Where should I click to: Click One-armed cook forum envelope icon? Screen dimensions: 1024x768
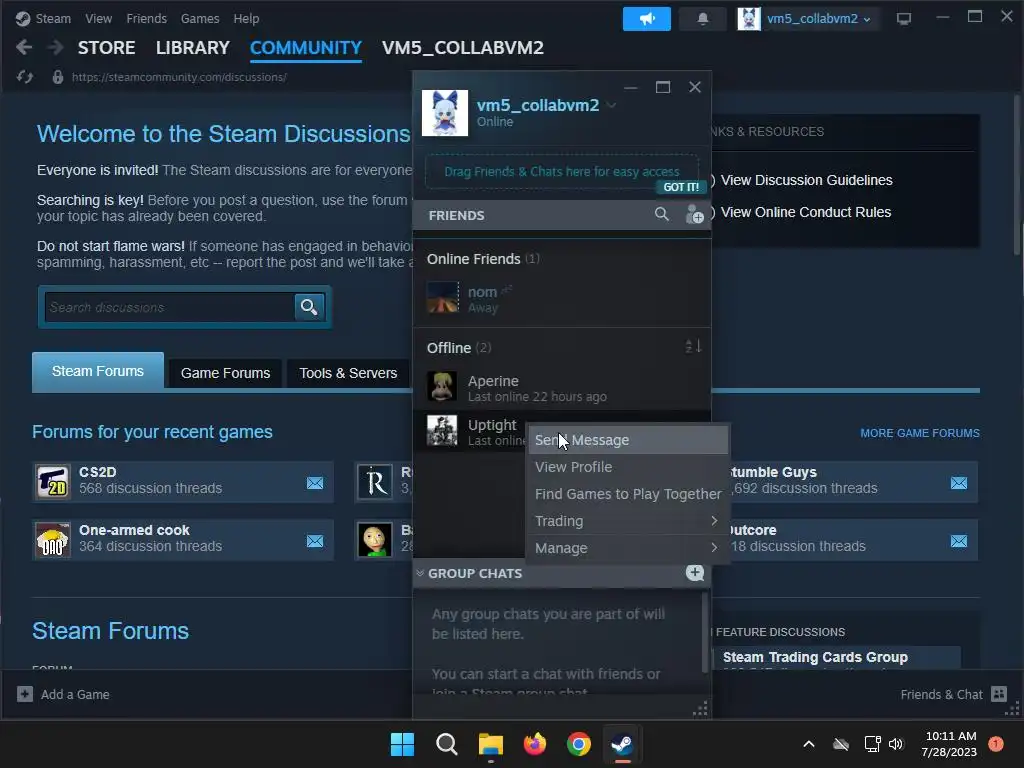(315, 541)
